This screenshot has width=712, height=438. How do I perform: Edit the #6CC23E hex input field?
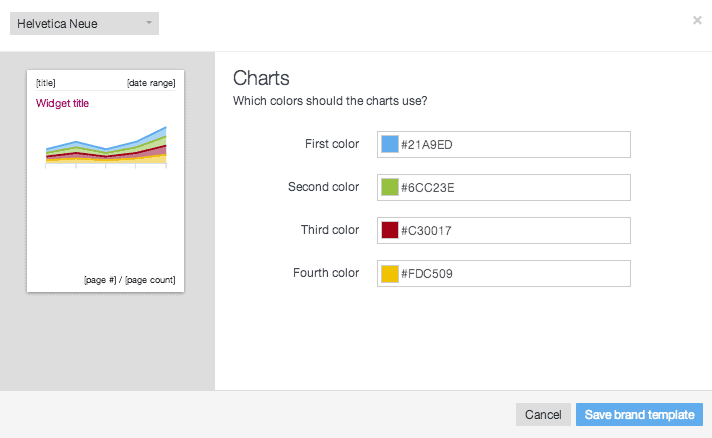504,187
